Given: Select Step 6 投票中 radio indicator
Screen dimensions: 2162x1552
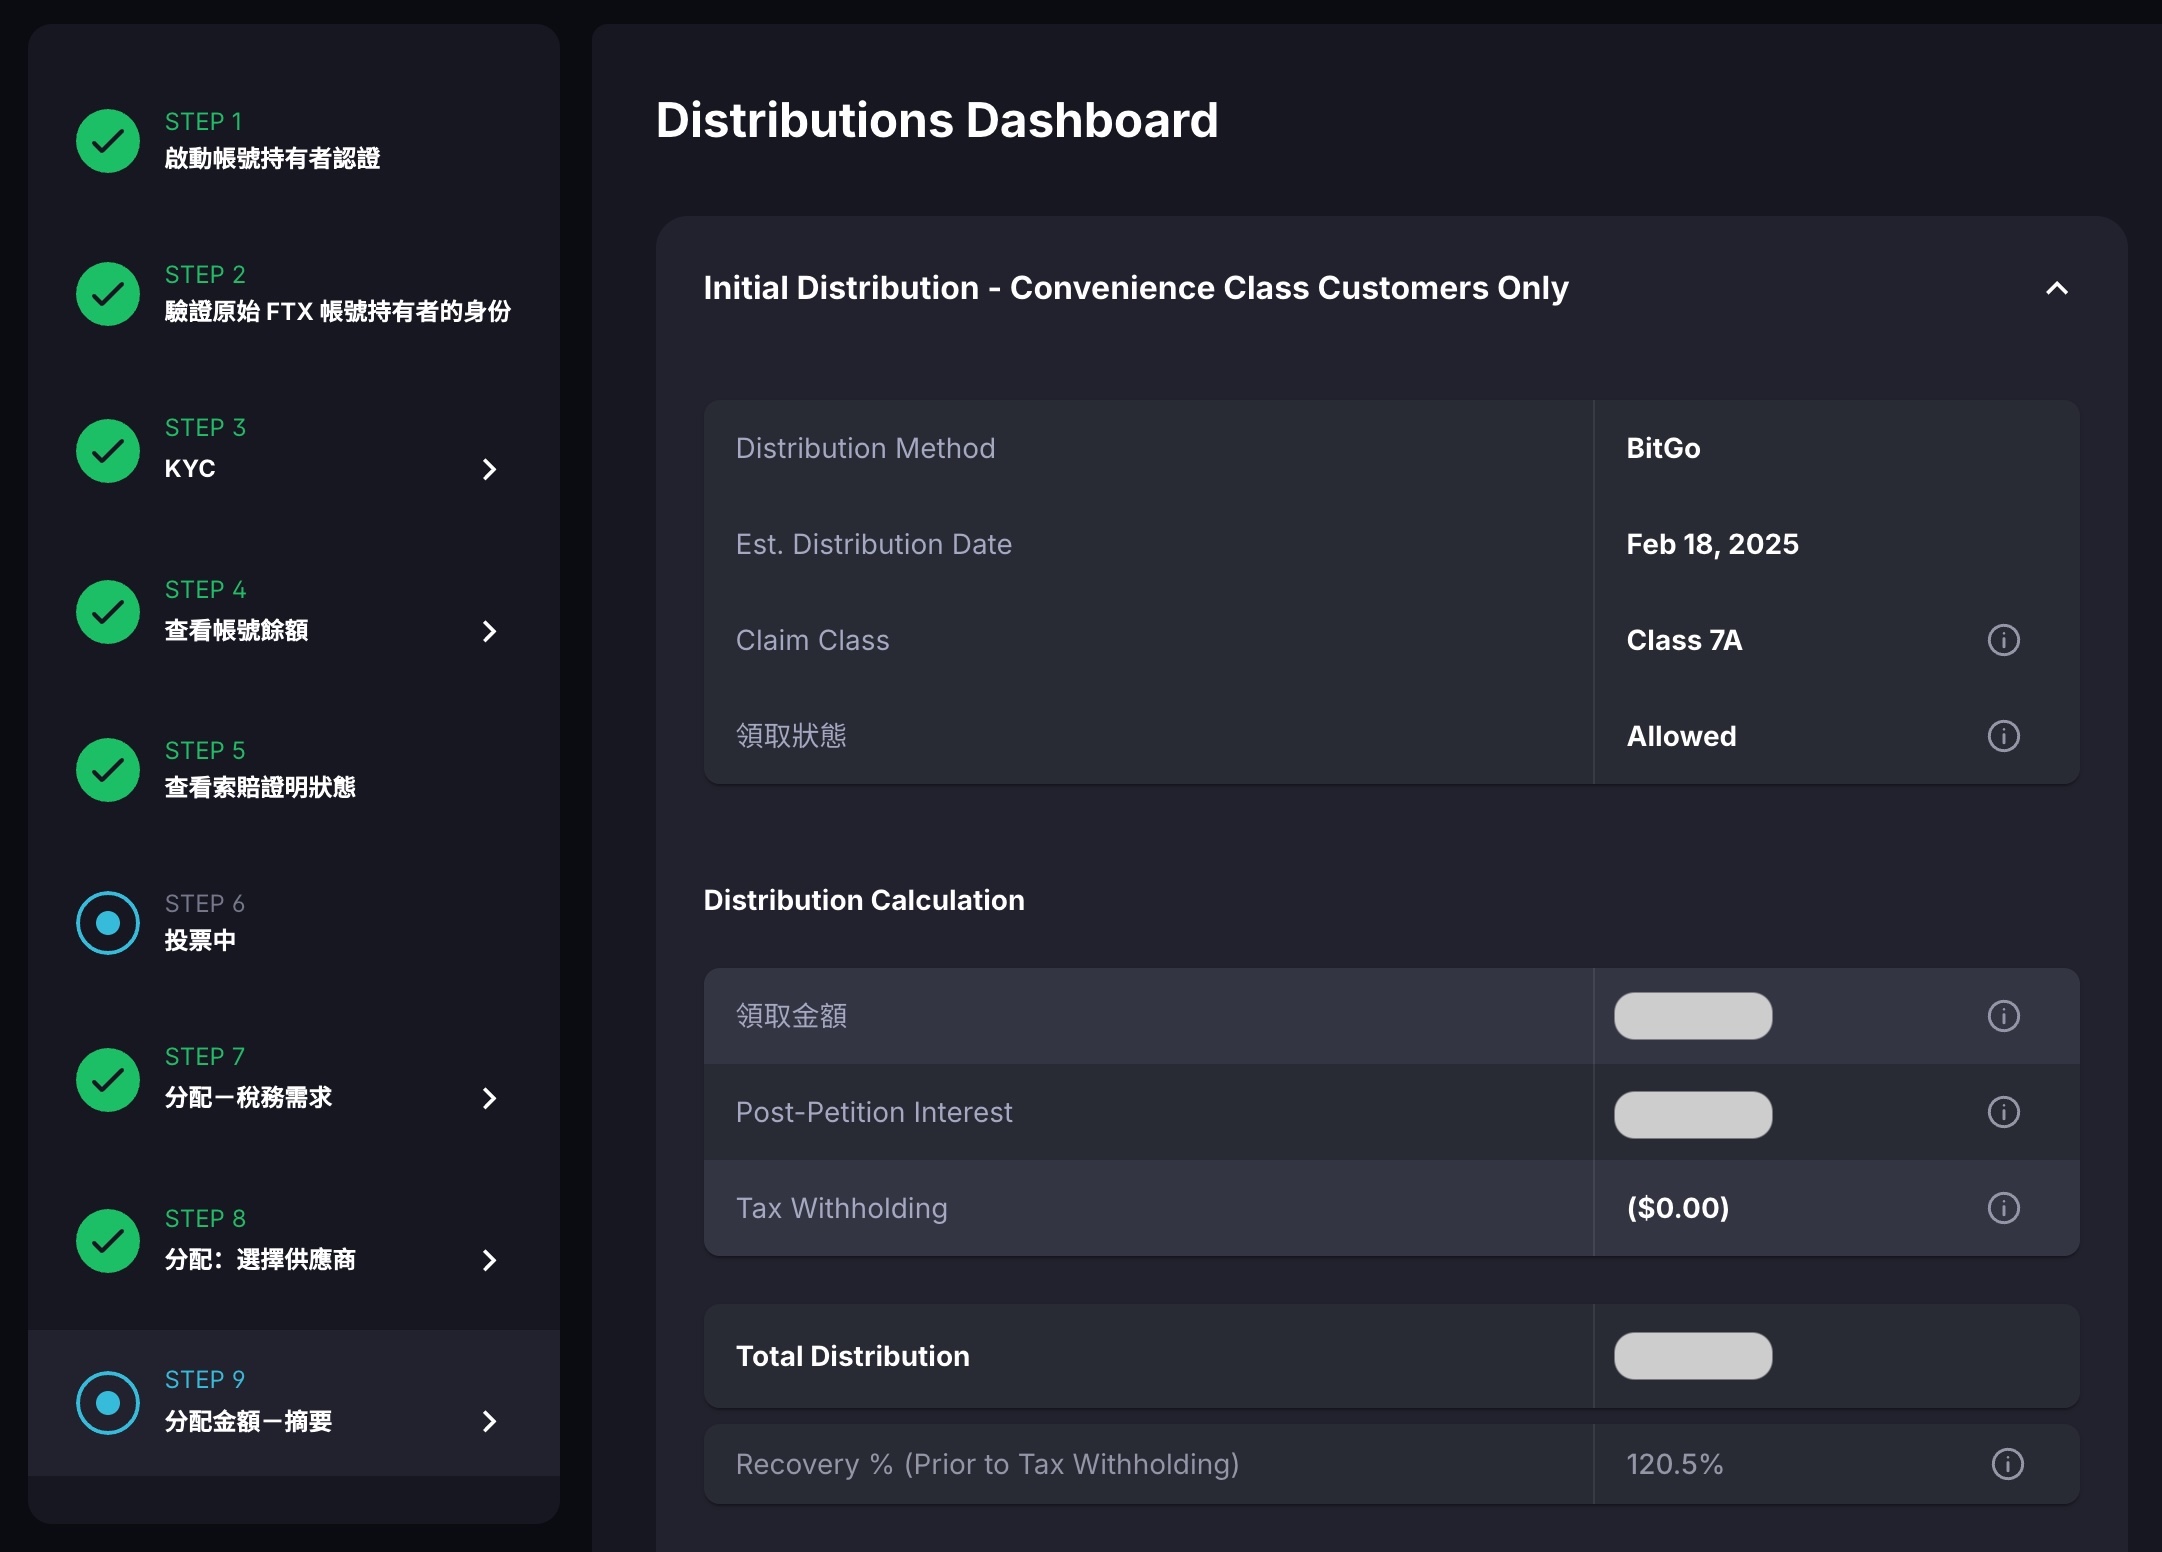Looking at the screenshot, I should tap(108, 923).
